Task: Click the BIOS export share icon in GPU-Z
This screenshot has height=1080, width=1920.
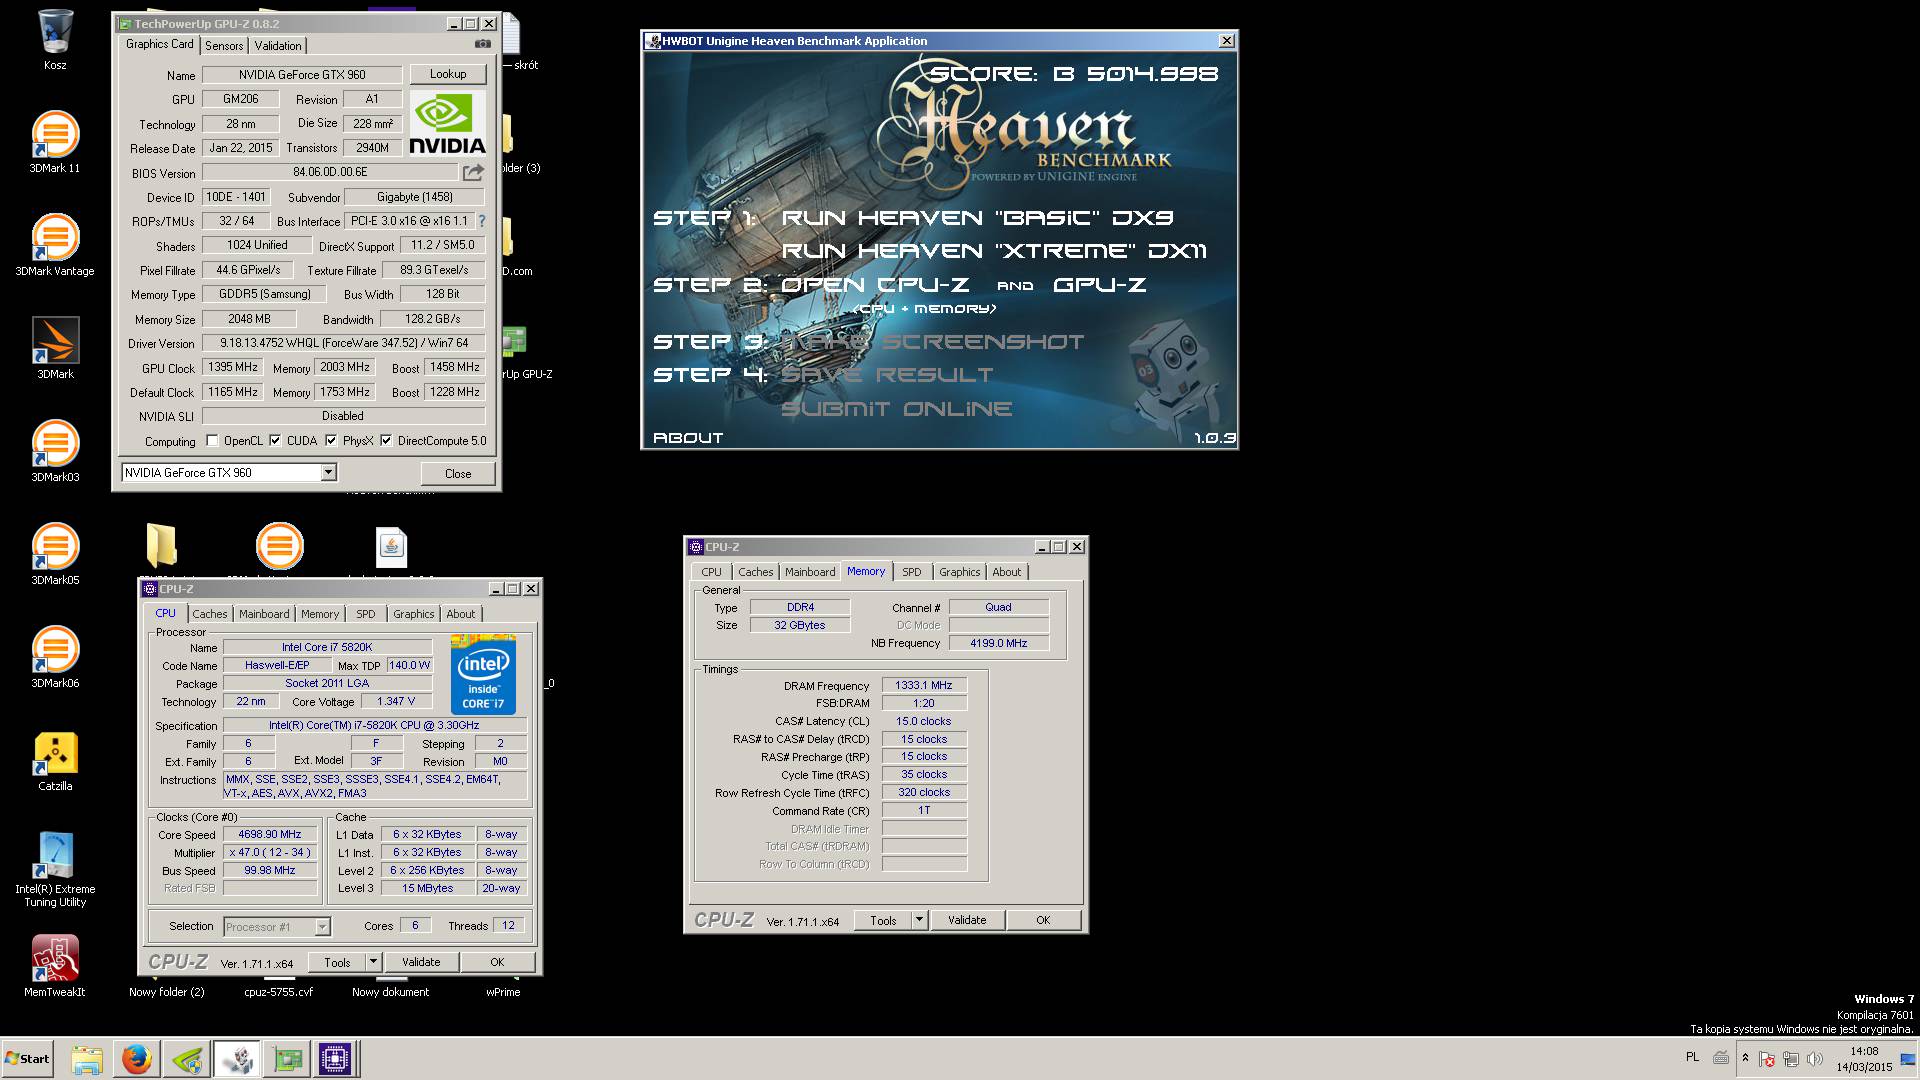Action: [473, 172]
